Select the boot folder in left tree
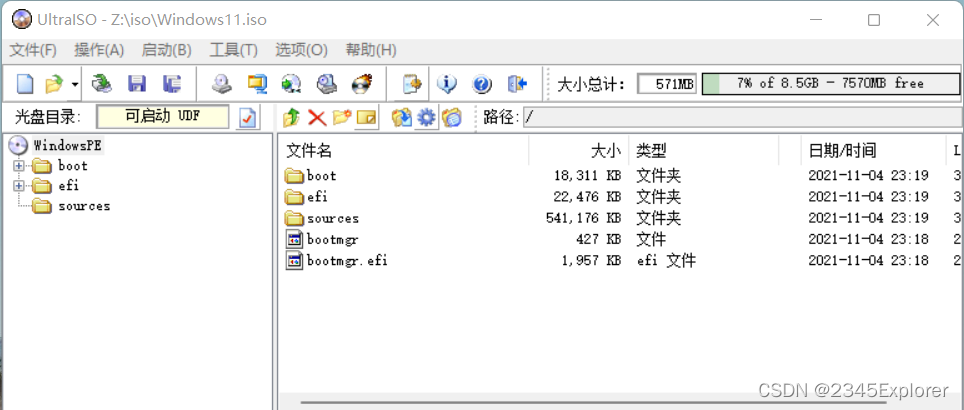 tap(73, 166)
